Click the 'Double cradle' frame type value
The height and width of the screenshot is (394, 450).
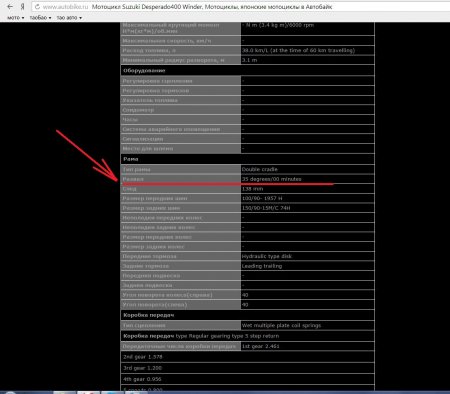point(260,169)
